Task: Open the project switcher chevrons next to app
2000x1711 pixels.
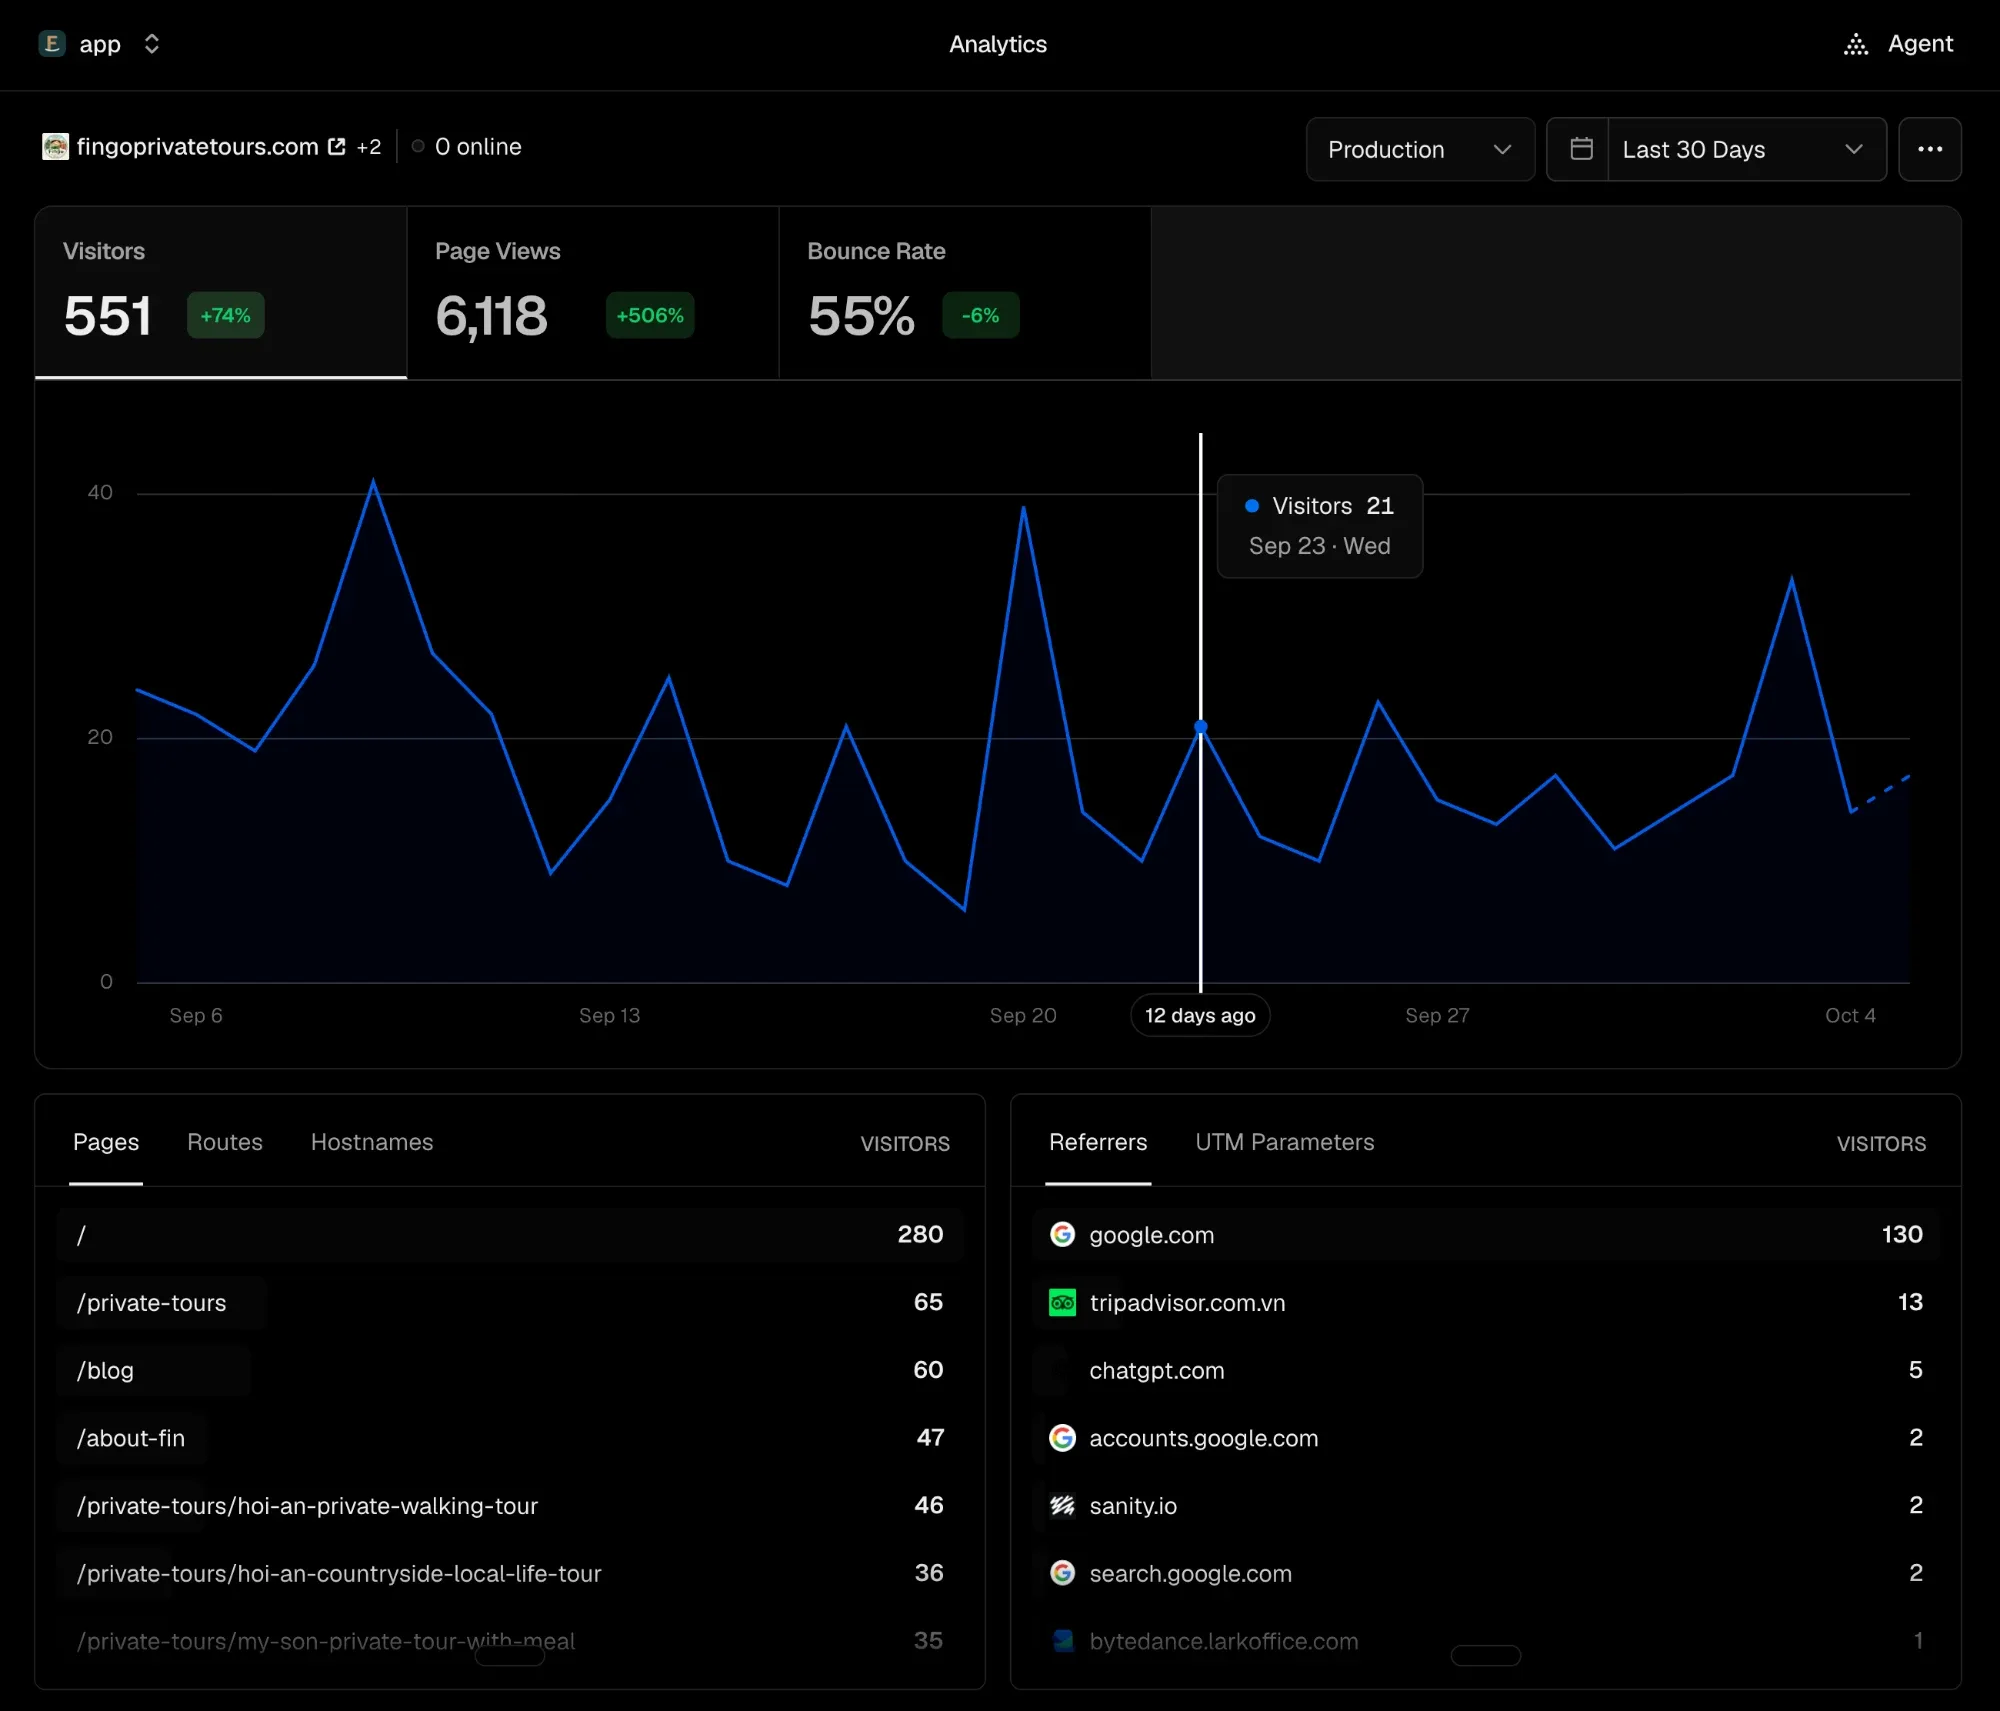Action: [152, 44]
